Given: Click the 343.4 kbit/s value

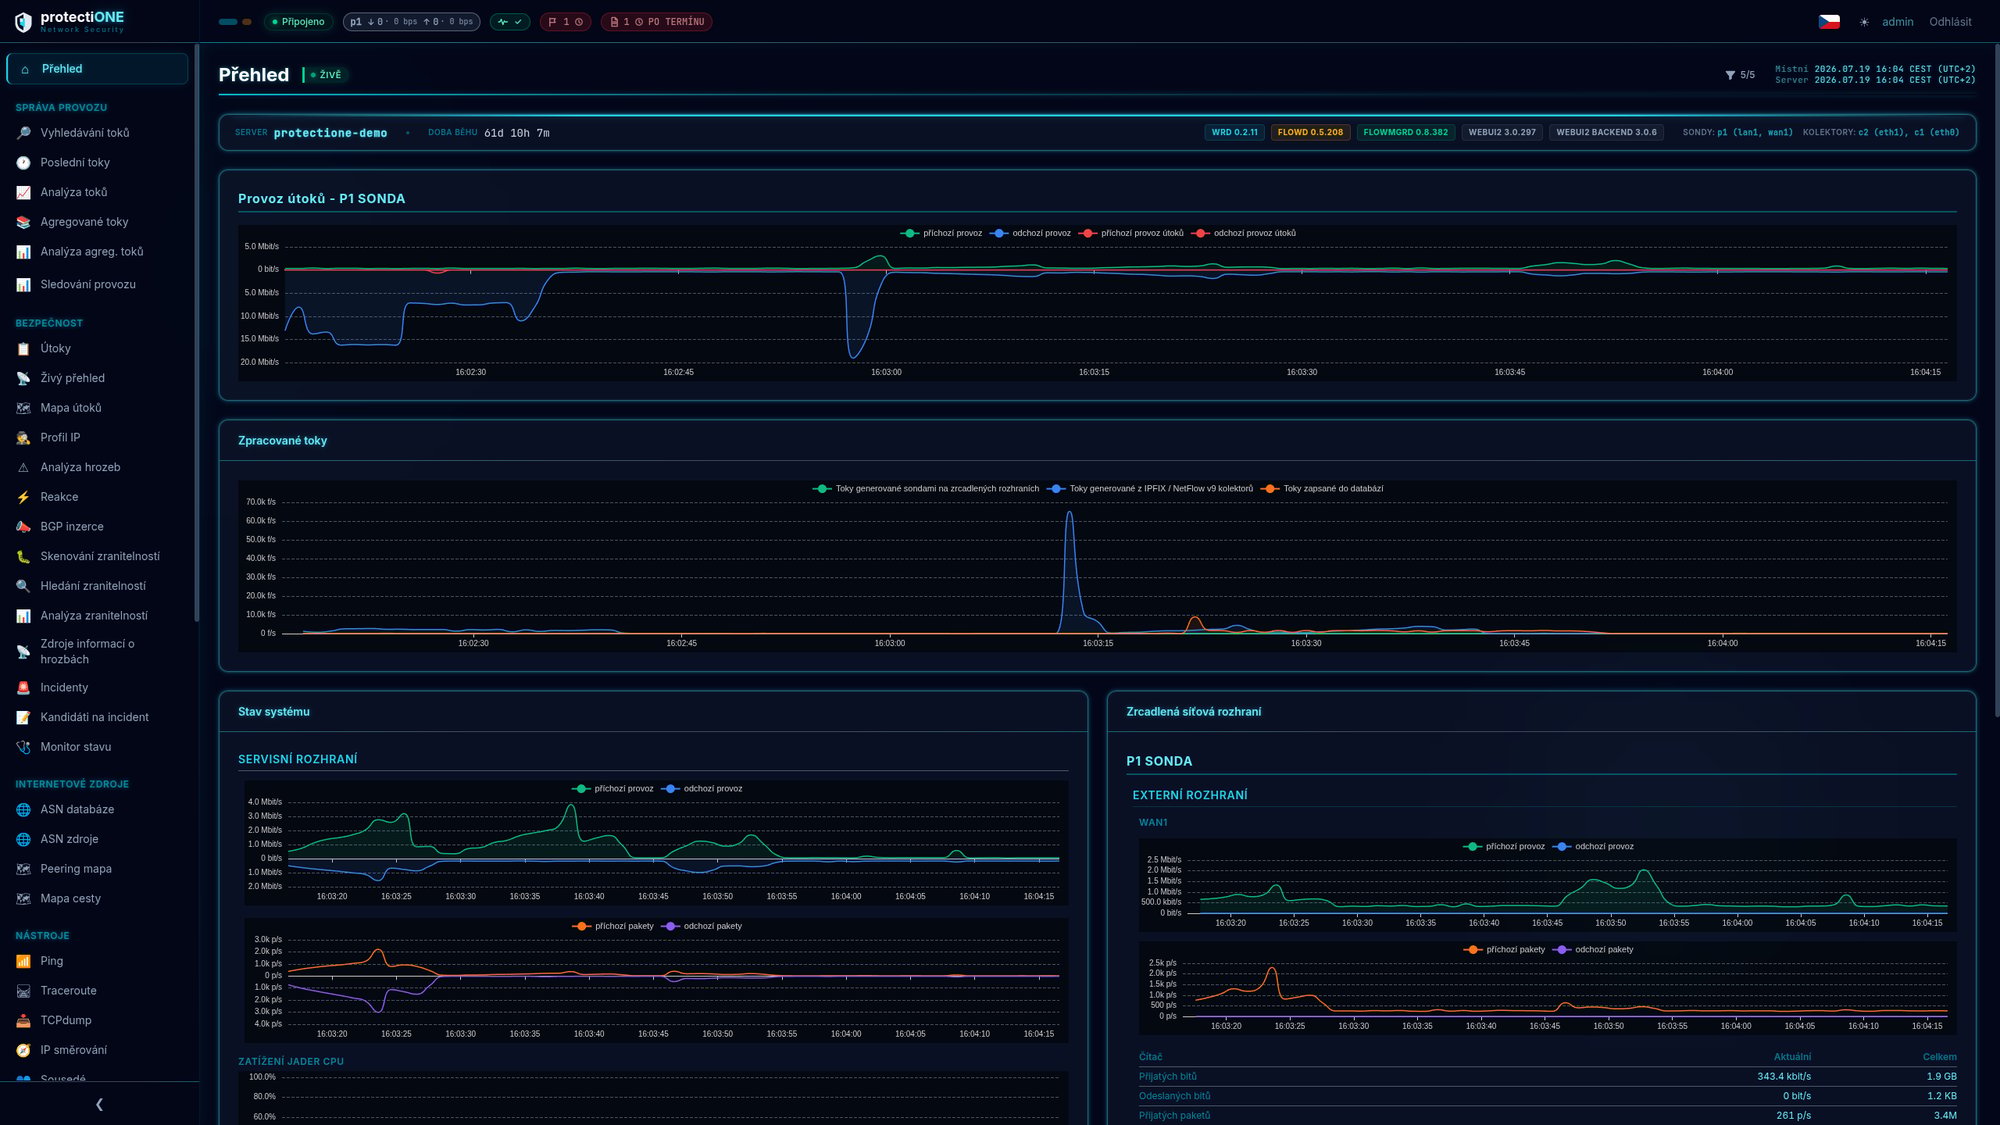Looking at the screenshot, I should pyautogui.click(x=1784, y=1077).
